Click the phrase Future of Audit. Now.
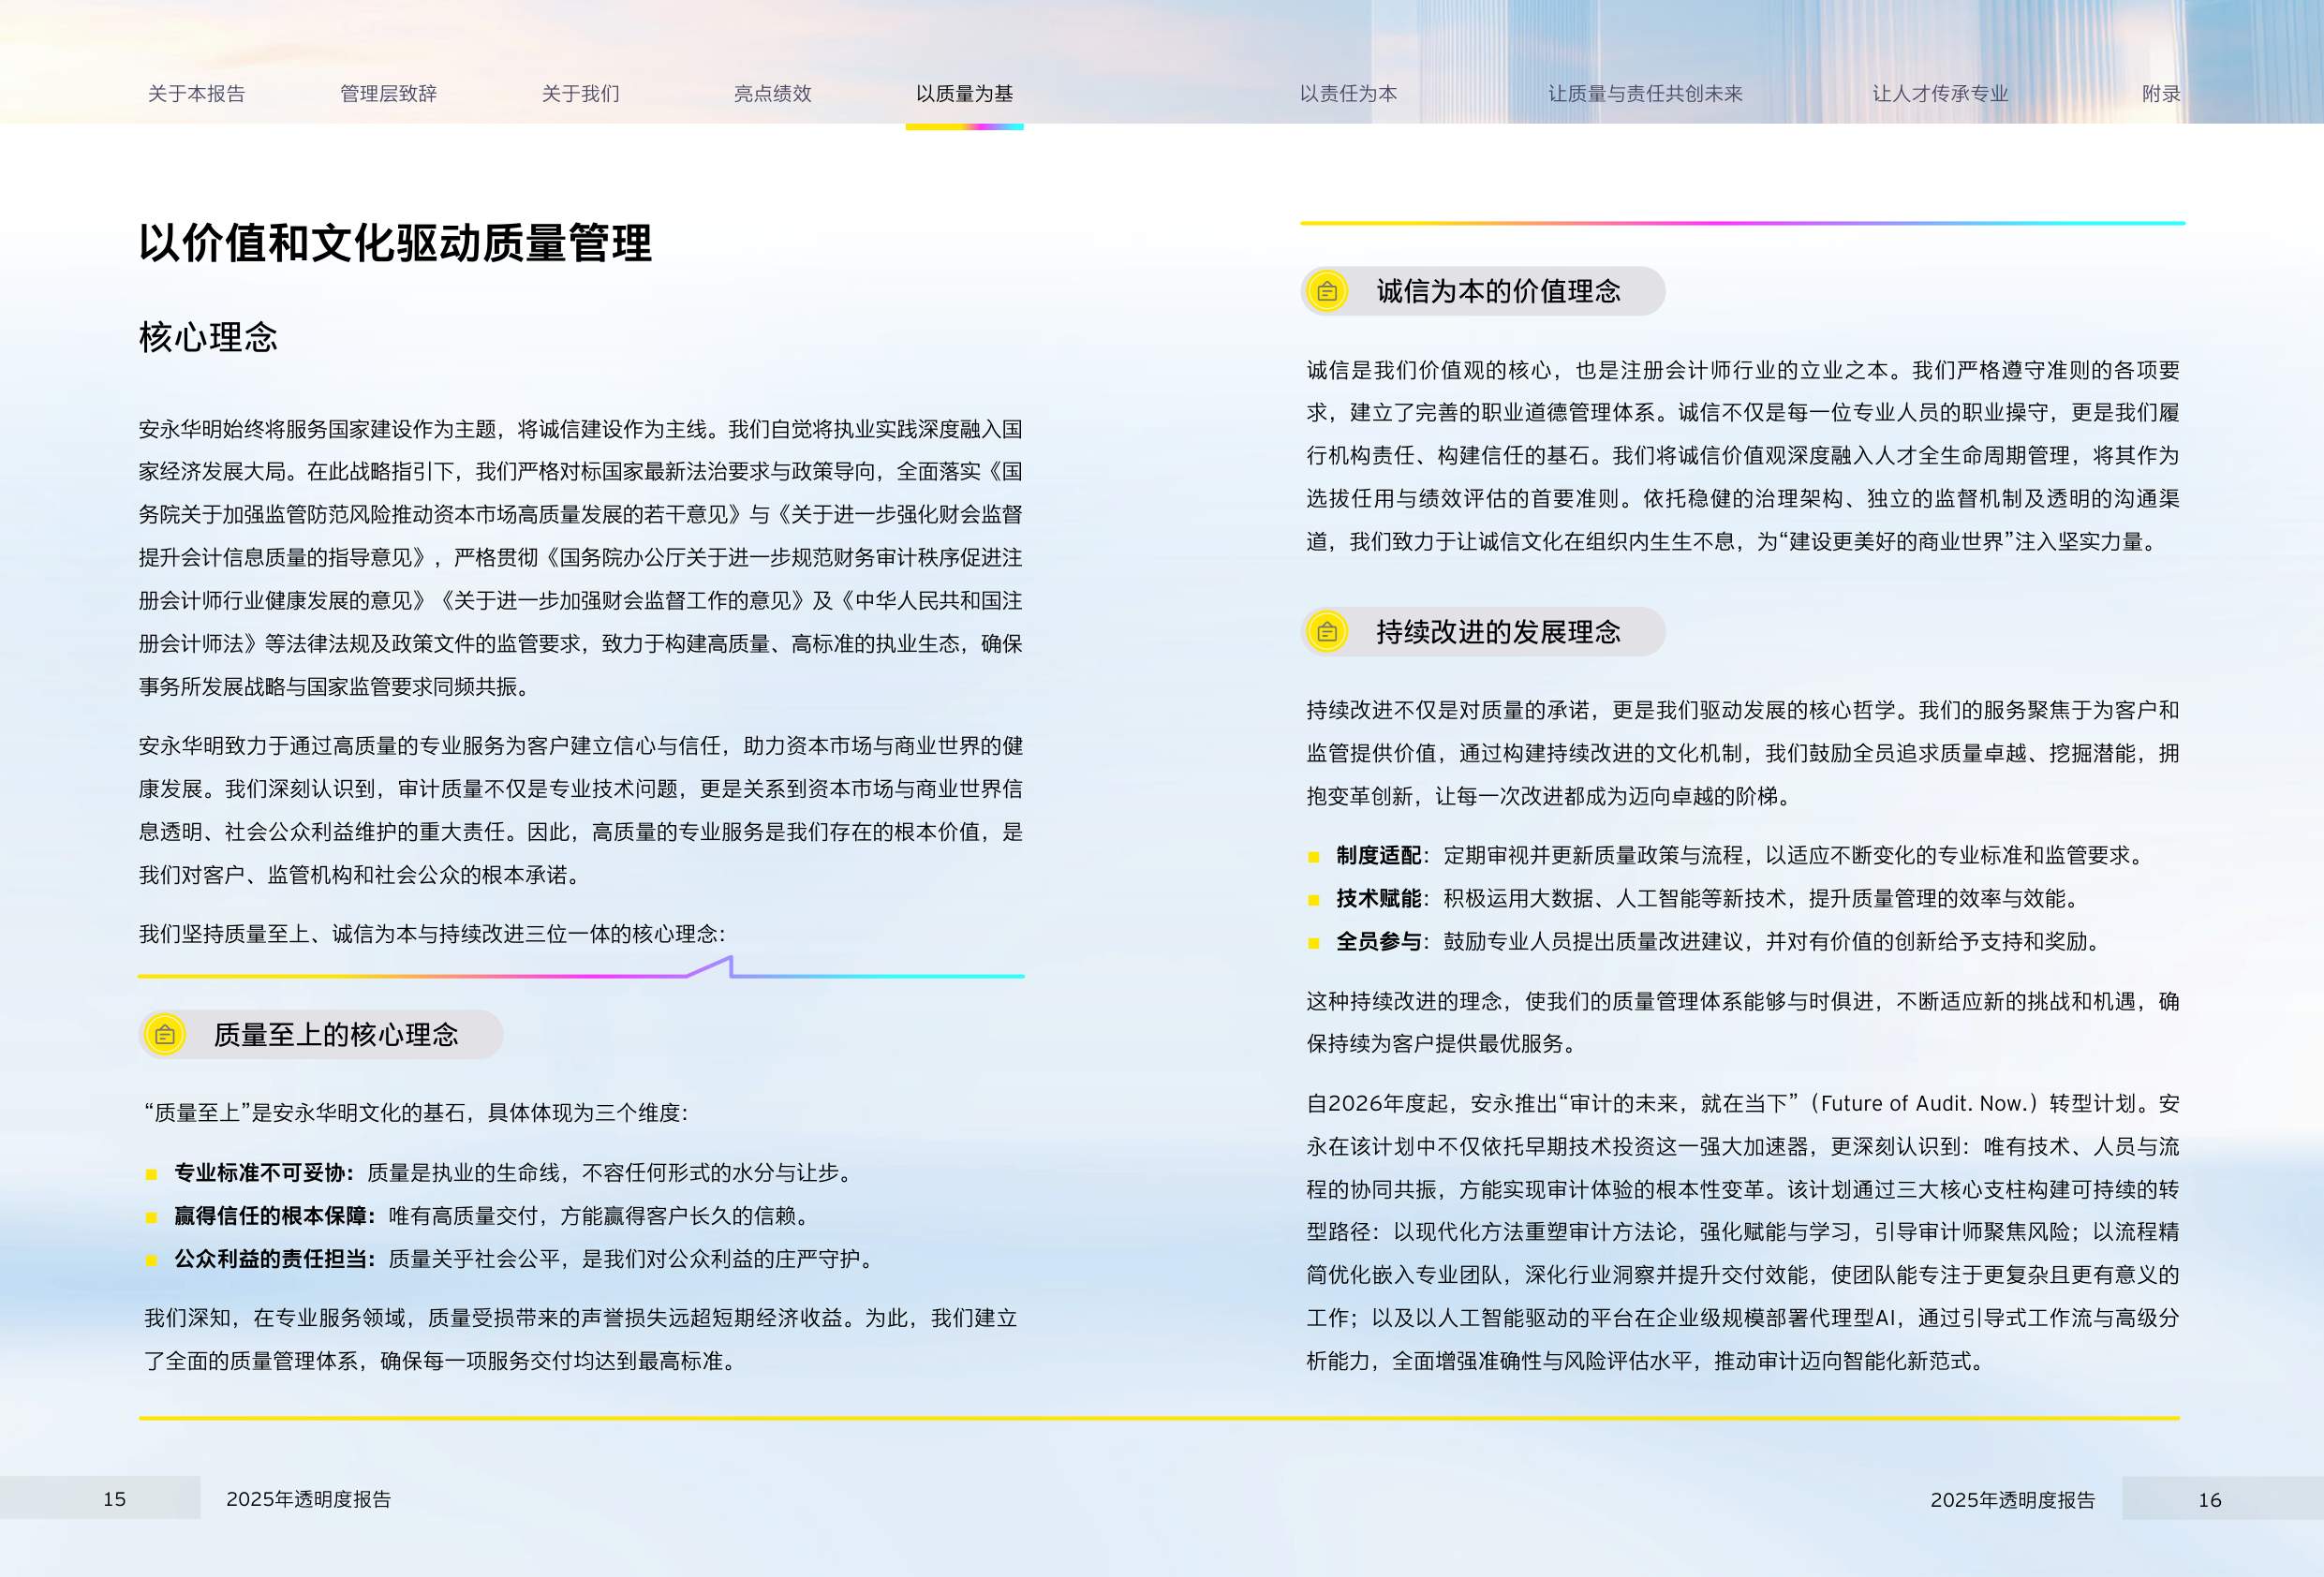2324x1577 pixels. [x=1924, y=1104]
